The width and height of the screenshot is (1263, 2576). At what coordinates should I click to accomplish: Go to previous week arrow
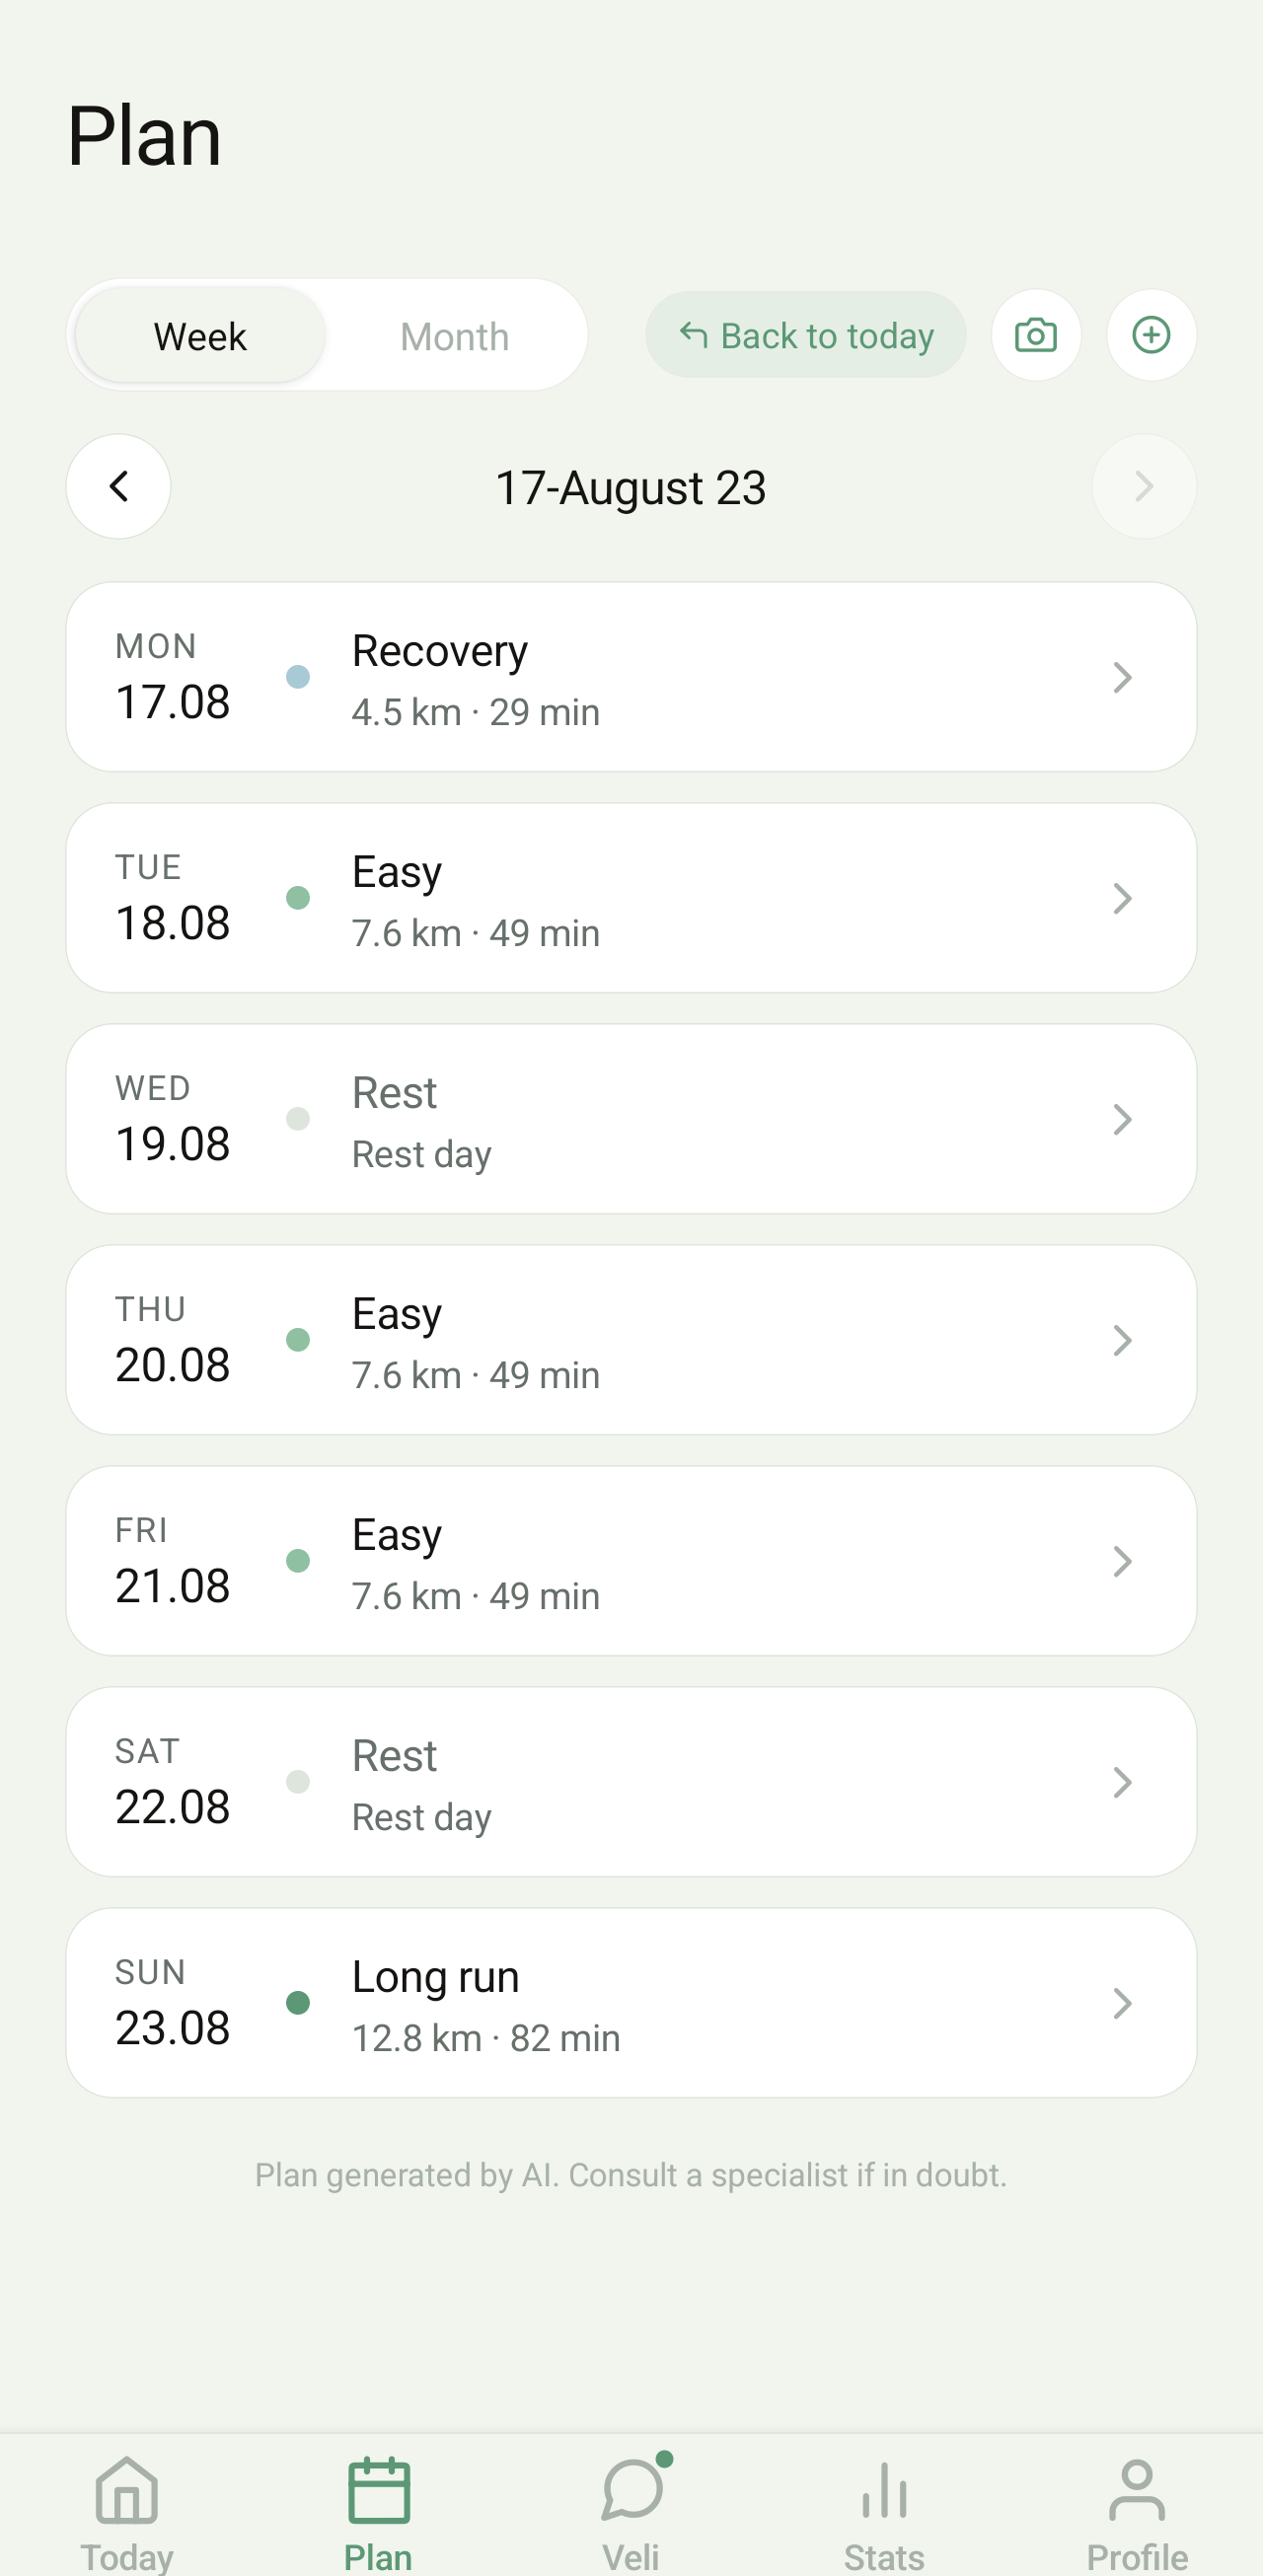point(118,486)
